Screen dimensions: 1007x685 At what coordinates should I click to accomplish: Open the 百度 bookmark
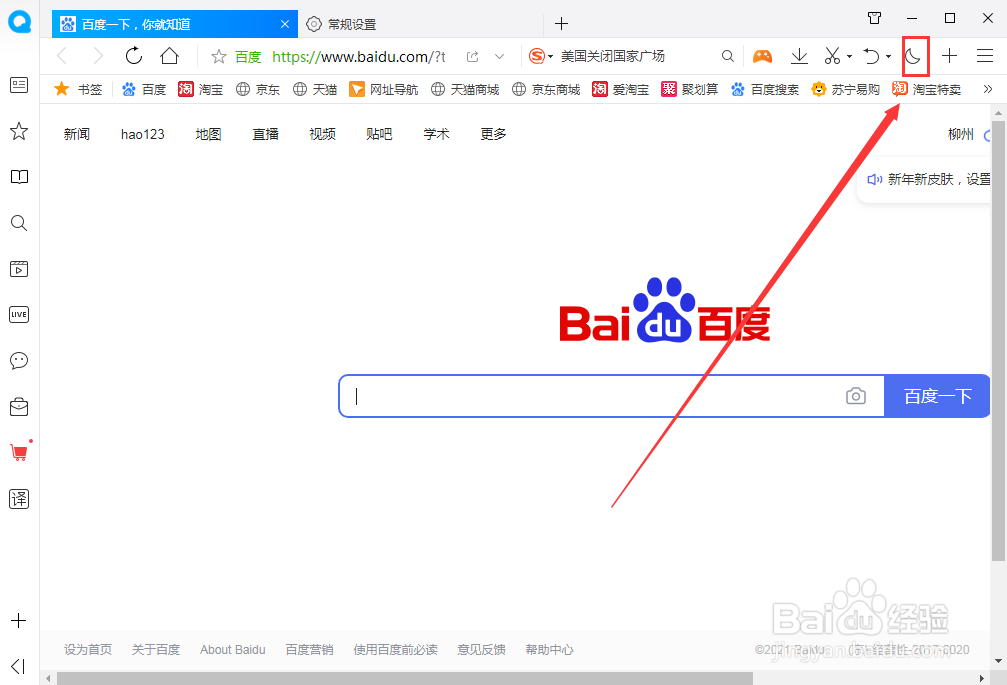point(144,89)
